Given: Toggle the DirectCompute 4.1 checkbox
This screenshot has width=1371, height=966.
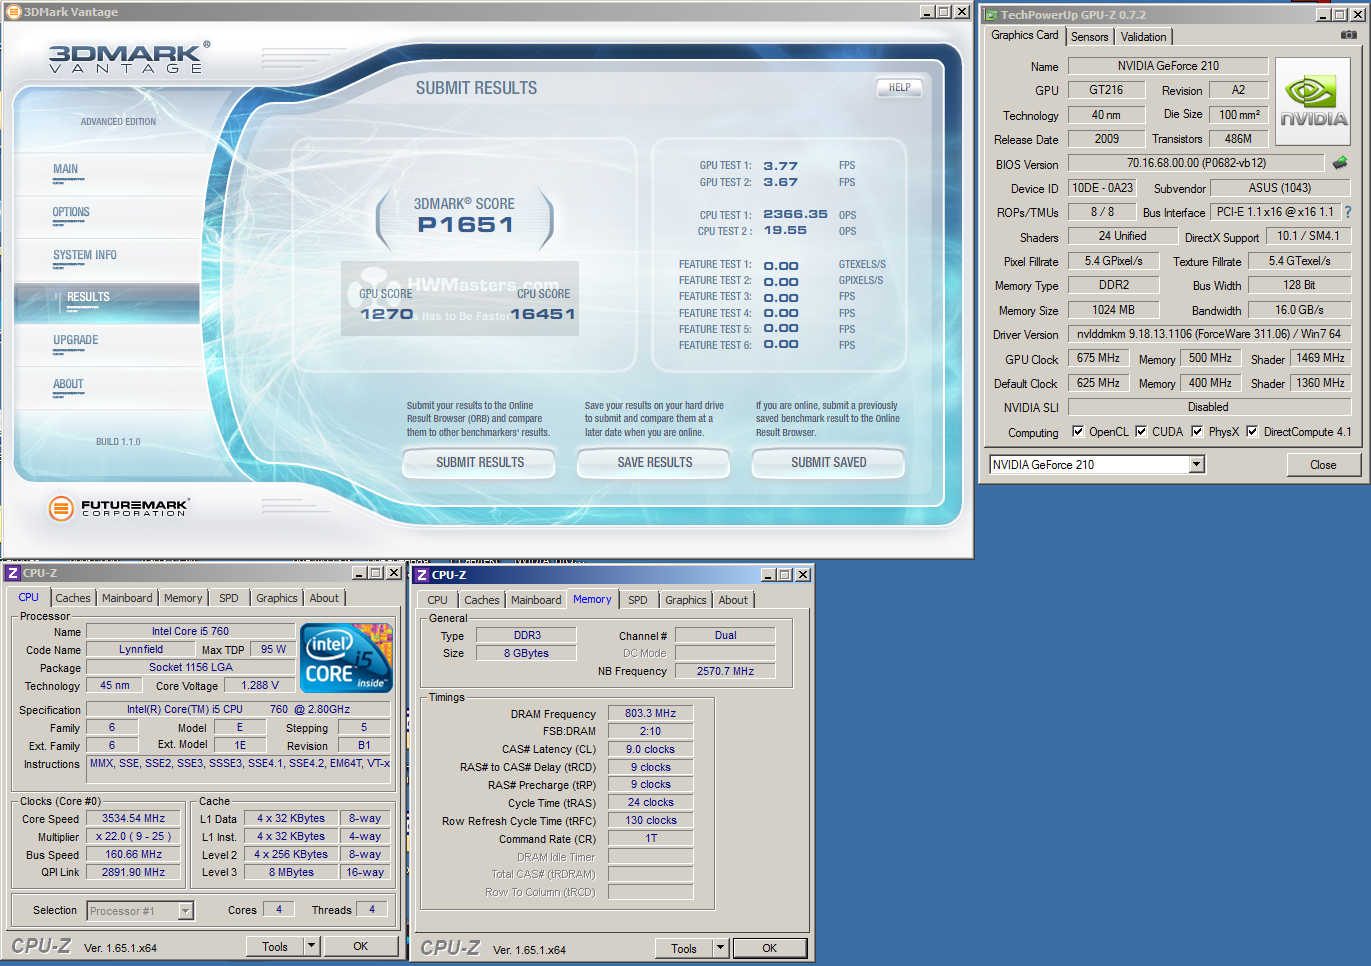Looking at the screenshot, I should (x=1252, y=432).
